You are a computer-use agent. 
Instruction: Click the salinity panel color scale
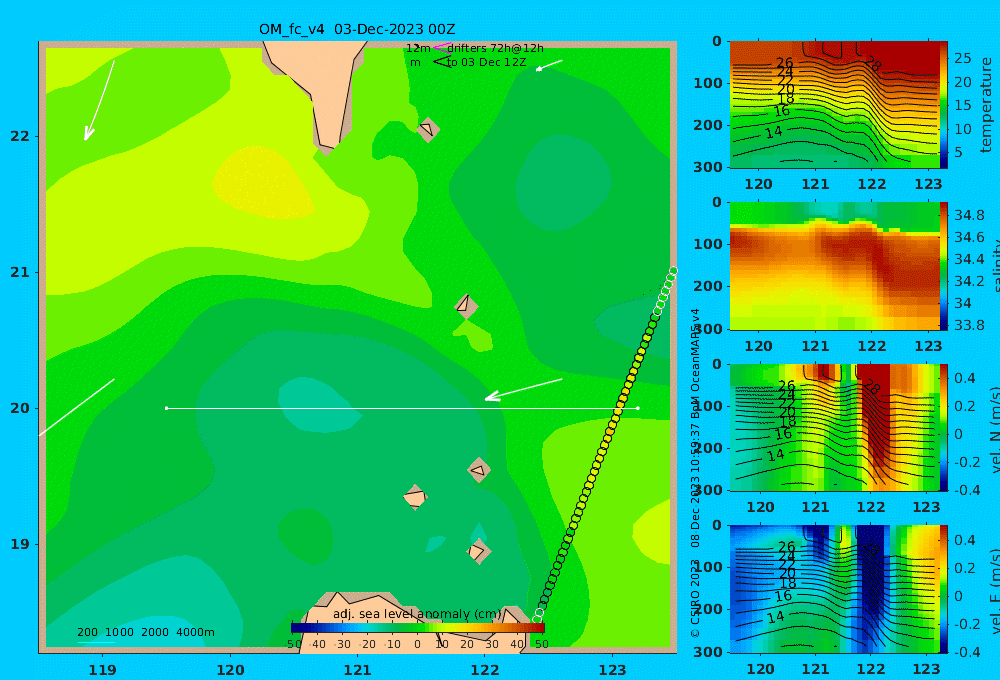pyautogui.click(x=944, y=266)
